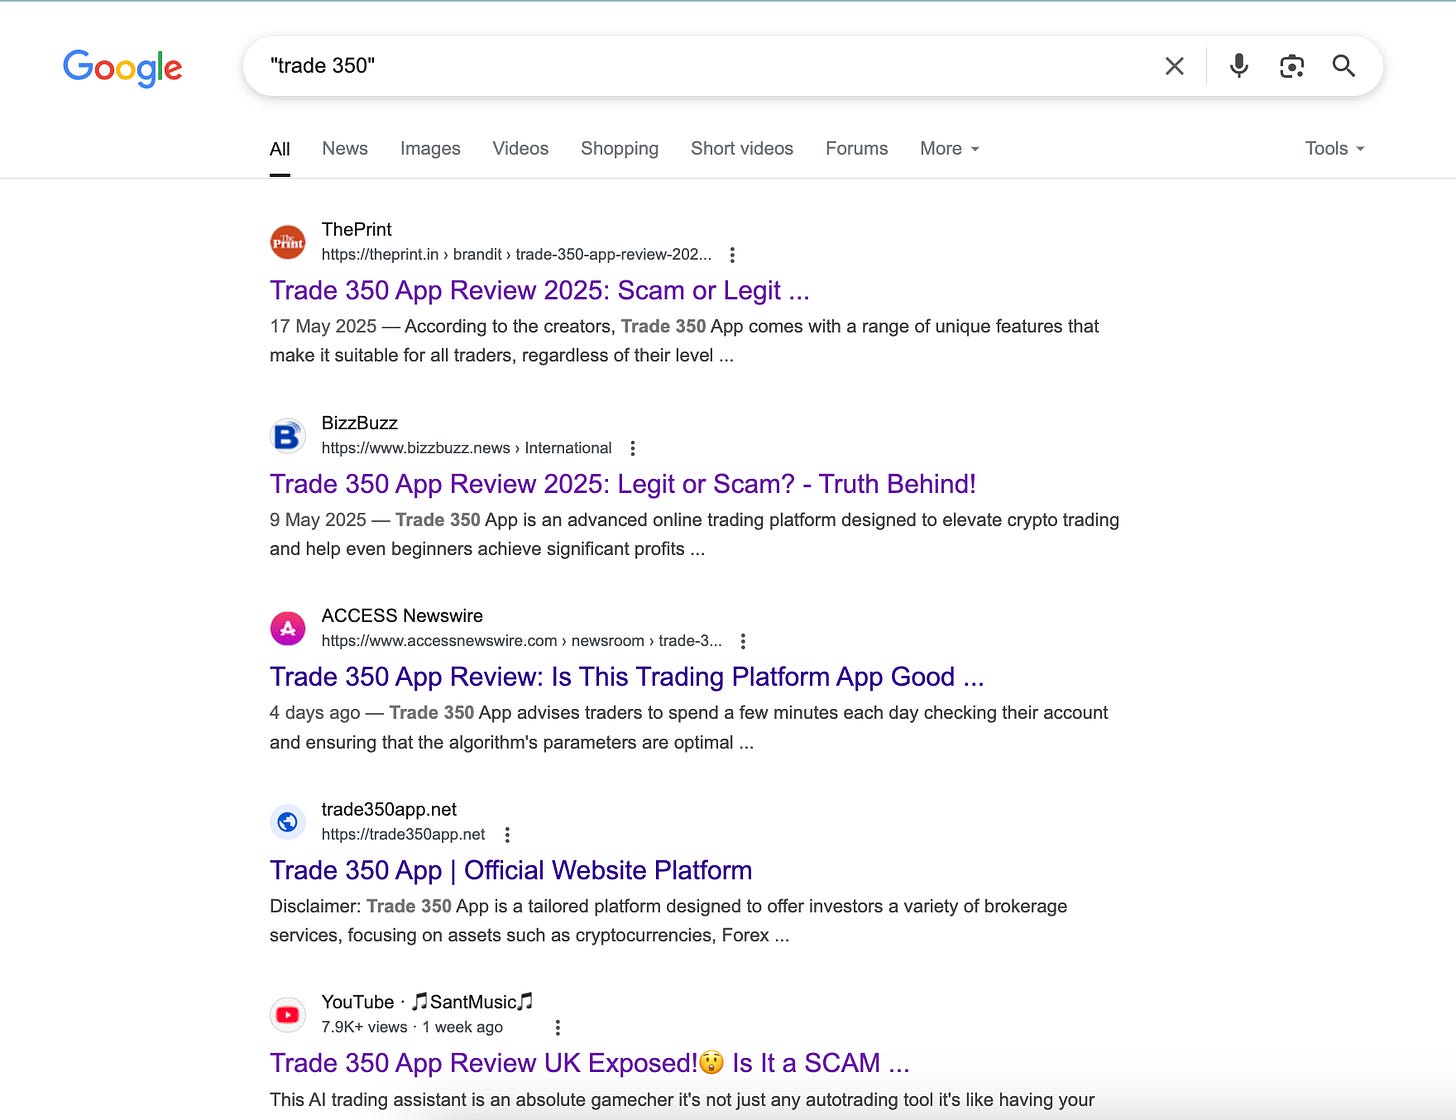Viewport: 1456px width, 1120px height.
Task: Start voice search with the microphone icon
Action: (1238, 66)
